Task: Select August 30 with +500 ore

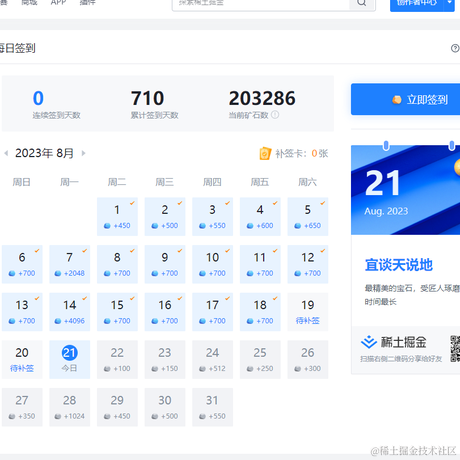Action: [165, 407]
